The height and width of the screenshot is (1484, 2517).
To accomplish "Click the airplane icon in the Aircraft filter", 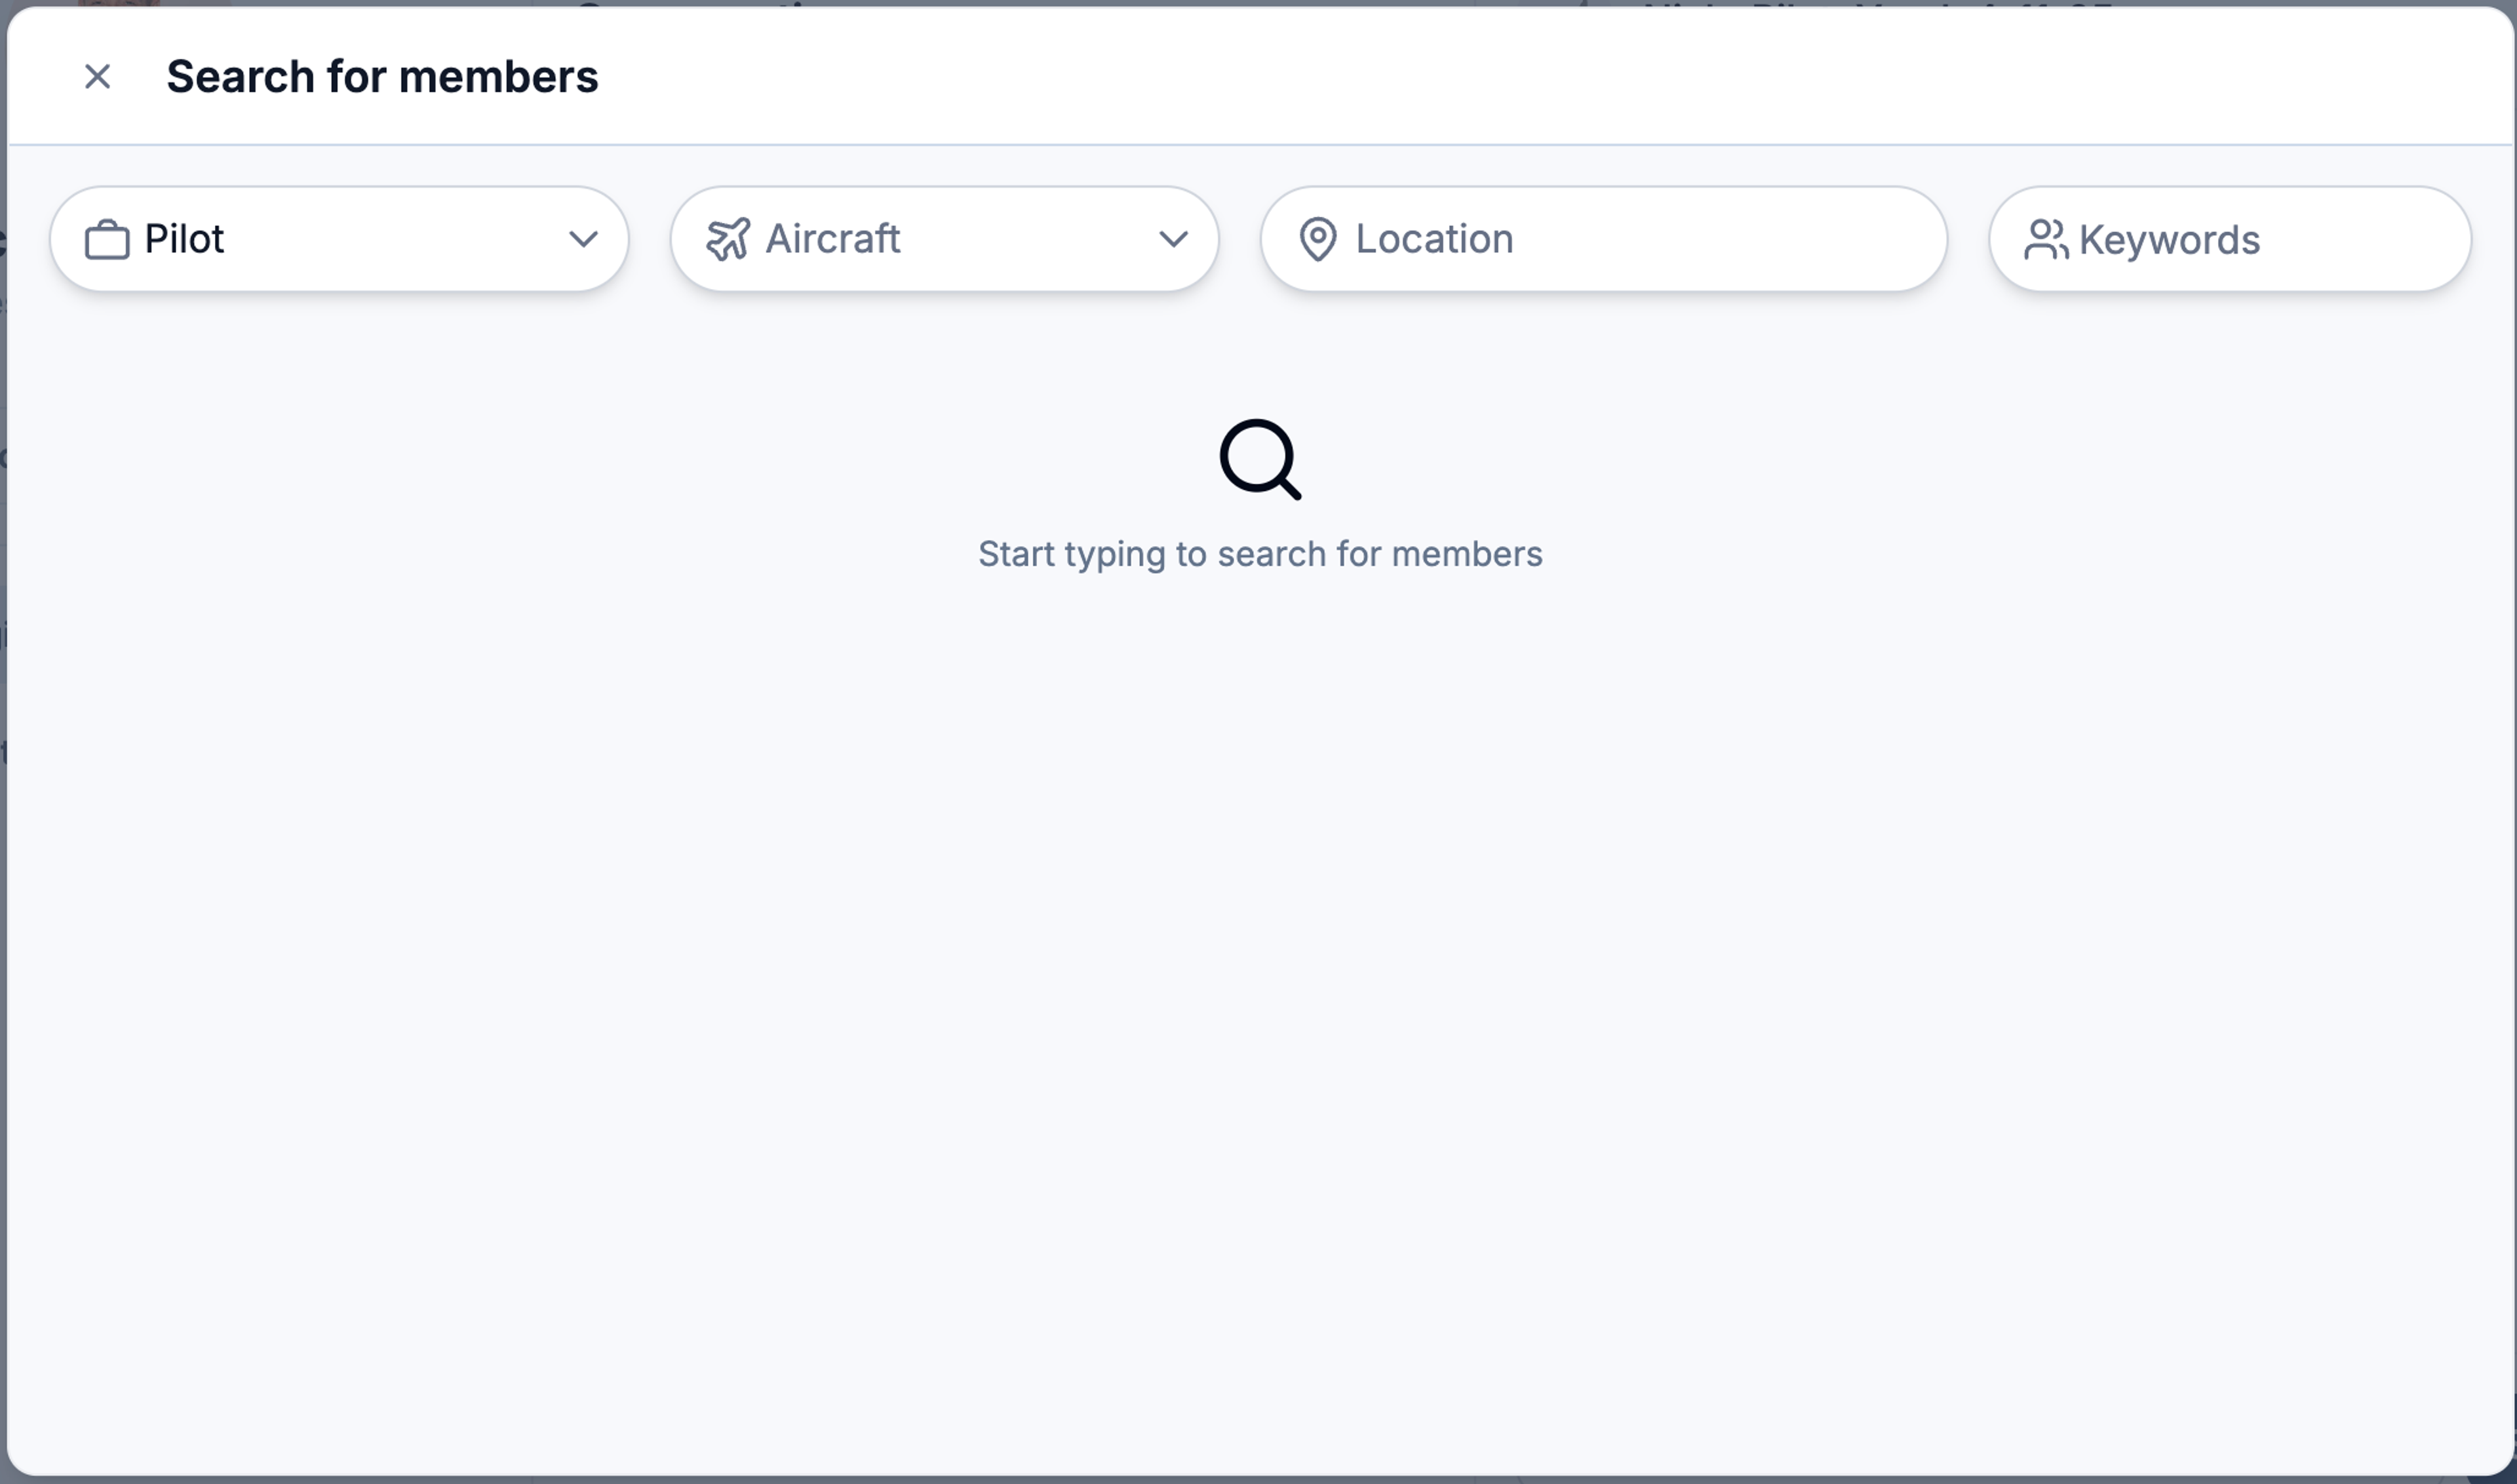I will coord(728,240).
